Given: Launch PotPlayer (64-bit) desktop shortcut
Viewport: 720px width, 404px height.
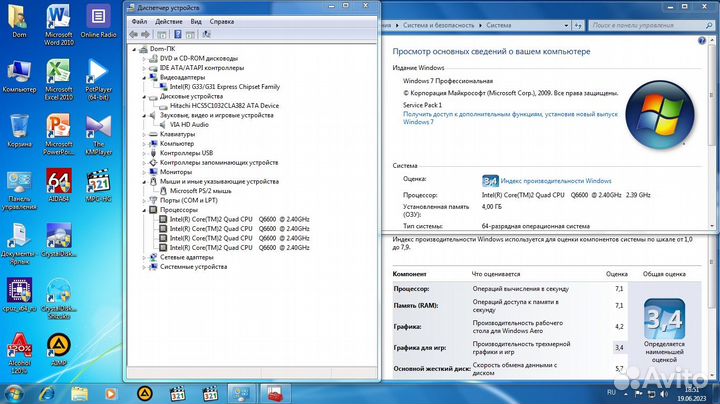Looking at the screenshot, I should tap(98, 80).
